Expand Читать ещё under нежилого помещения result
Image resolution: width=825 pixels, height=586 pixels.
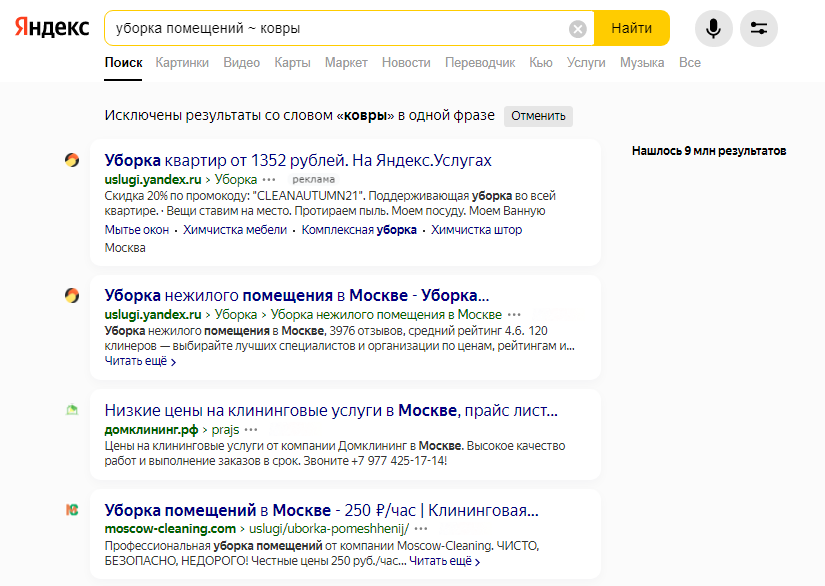click(140, 361)
